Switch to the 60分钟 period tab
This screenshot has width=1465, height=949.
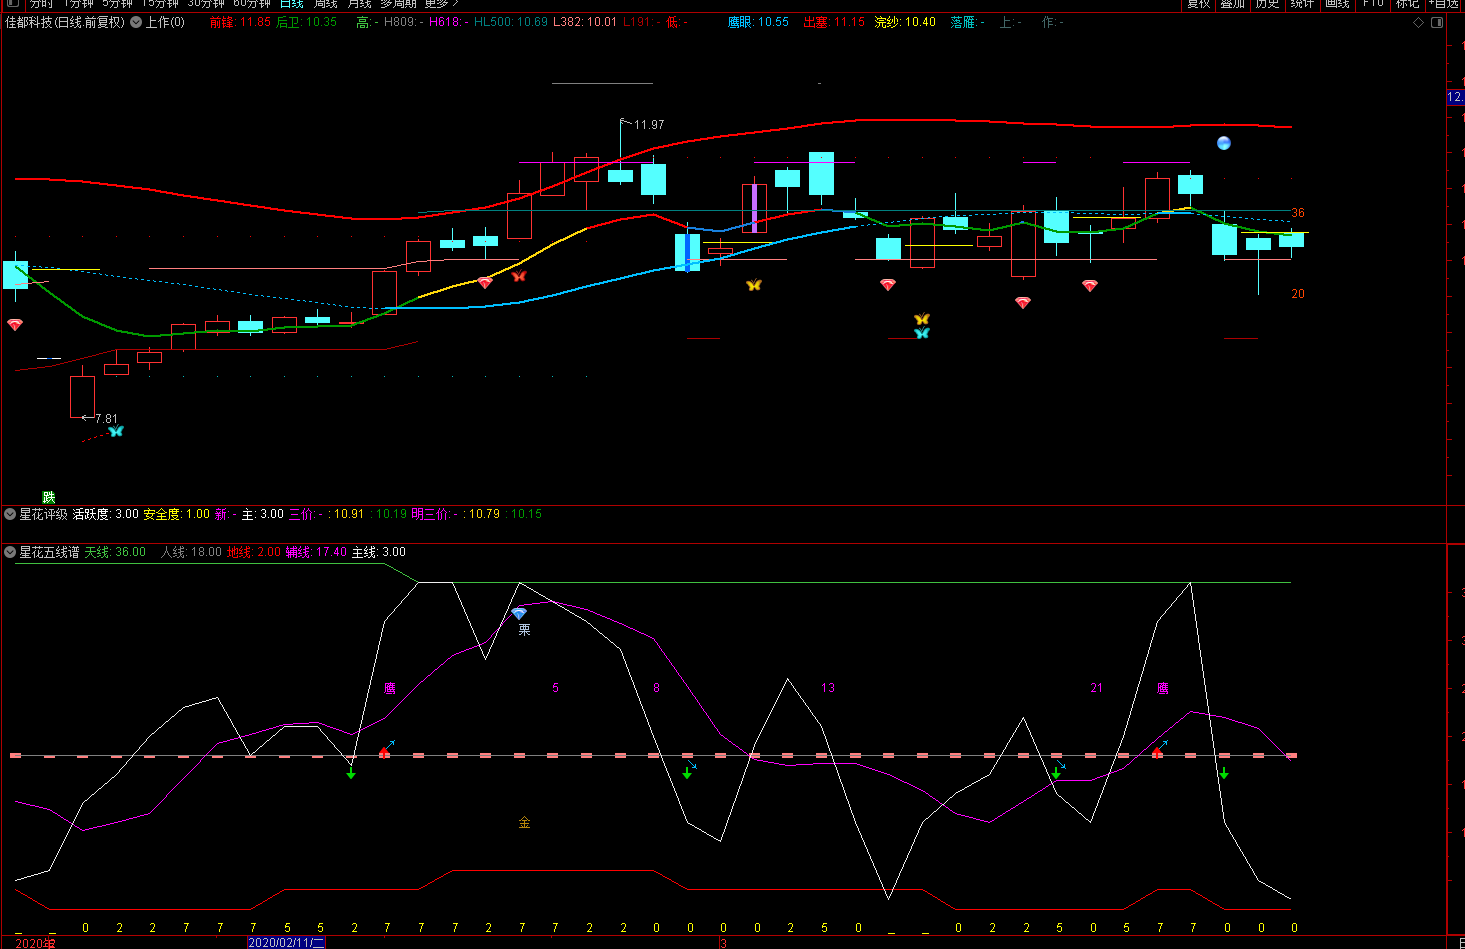(252, 4)
